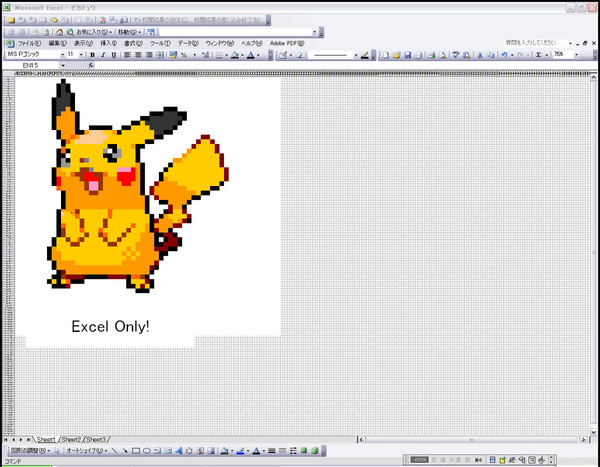The width and height of the screenshot is (600, 467).
Task: Select the Rectangle drawing tool
Action: (x=136, y=451)
